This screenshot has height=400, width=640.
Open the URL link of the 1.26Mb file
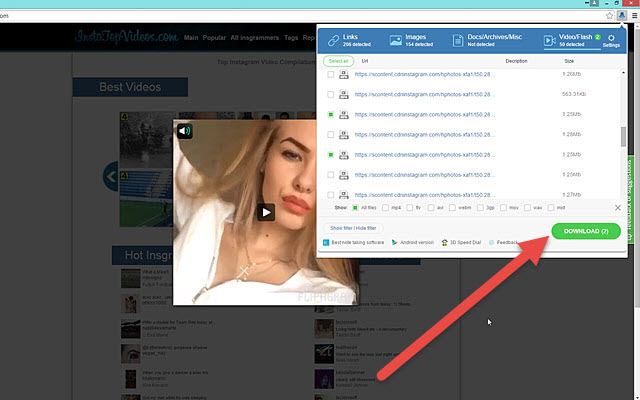coord(425,74)
